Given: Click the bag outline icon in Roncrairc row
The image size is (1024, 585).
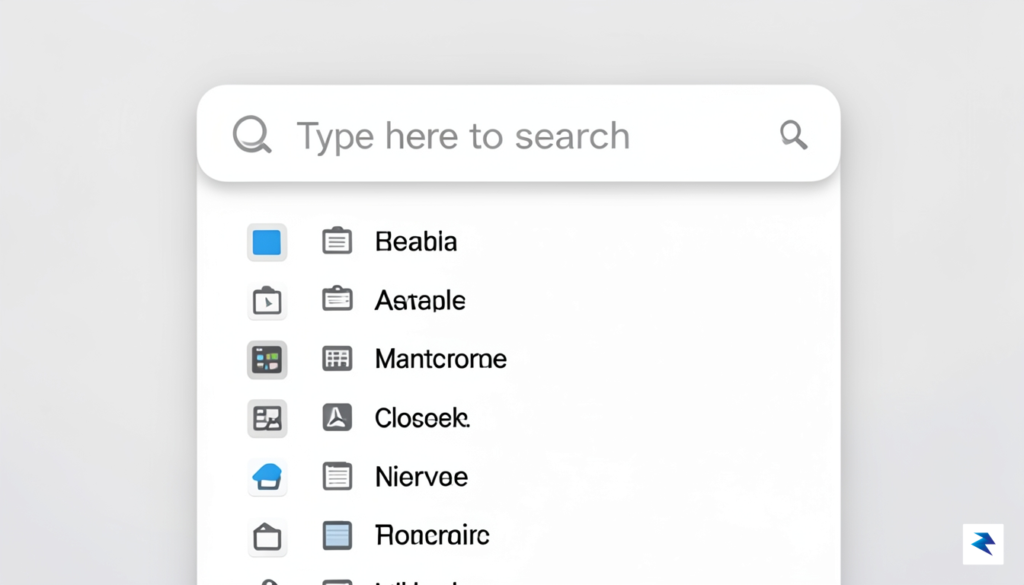Looking at the screenshot, I should point(267,537).
